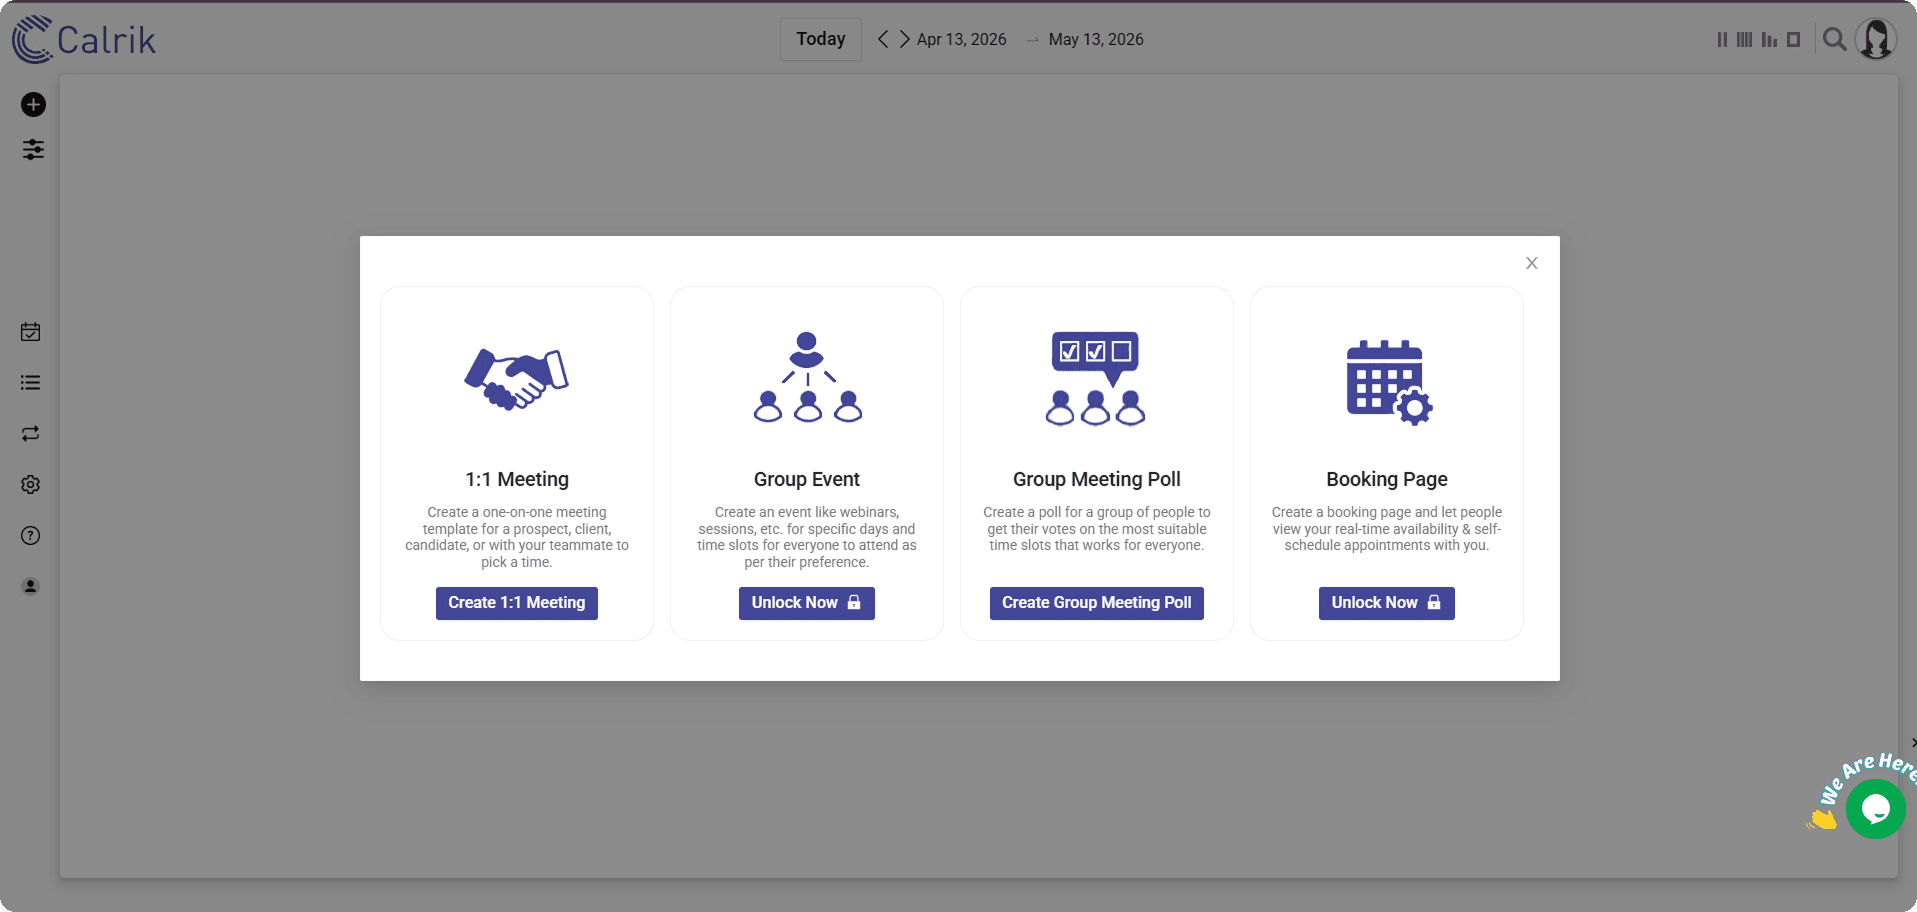The width and height of the screenshot is (1917, 912).
Task: Click the repeat arrows icon in sidebar
Action: point(31,434)
